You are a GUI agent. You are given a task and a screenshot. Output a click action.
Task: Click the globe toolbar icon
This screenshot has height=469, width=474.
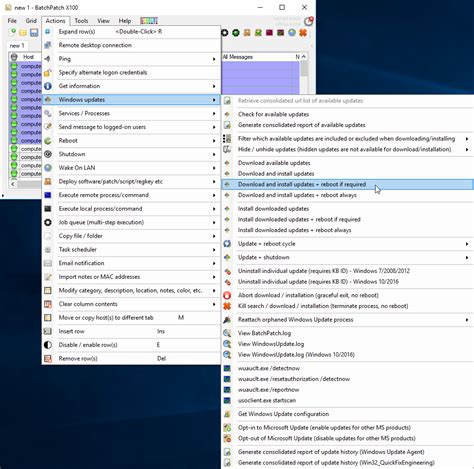click(292, 32)
